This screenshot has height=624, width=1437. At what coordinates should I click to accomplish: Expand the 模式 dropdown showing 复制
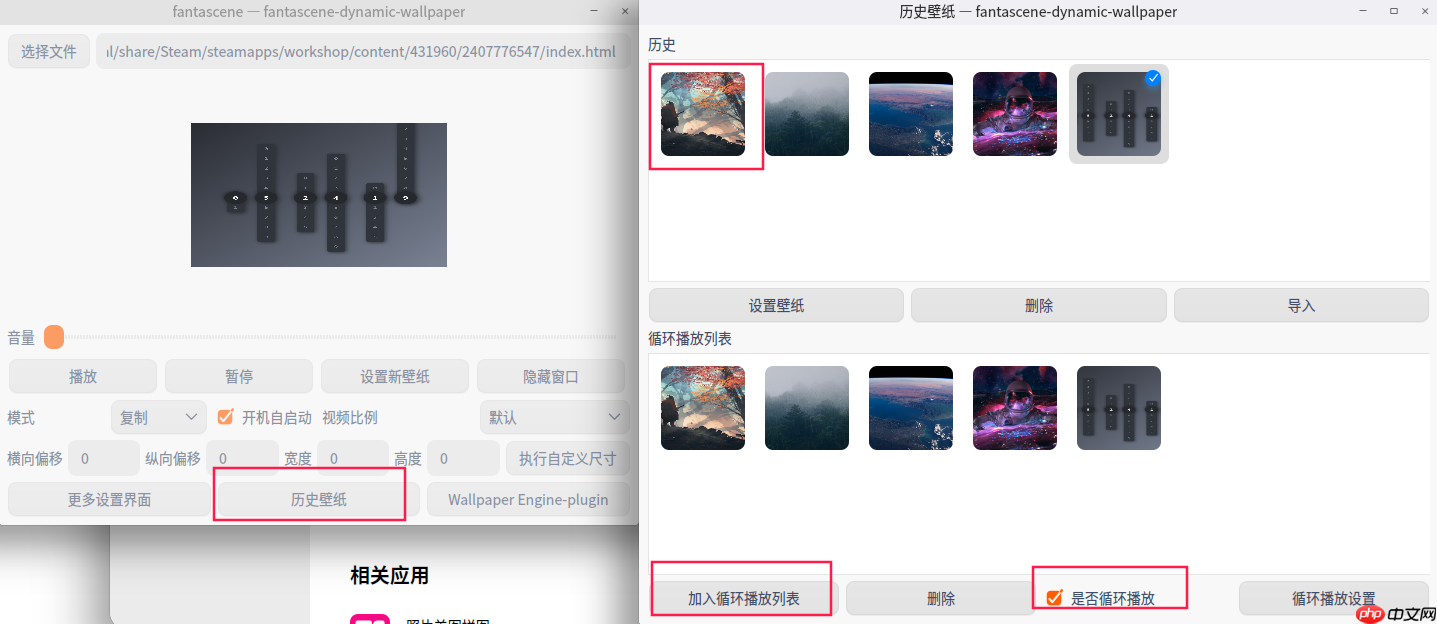pyautogui.click(x=159, y=417)
